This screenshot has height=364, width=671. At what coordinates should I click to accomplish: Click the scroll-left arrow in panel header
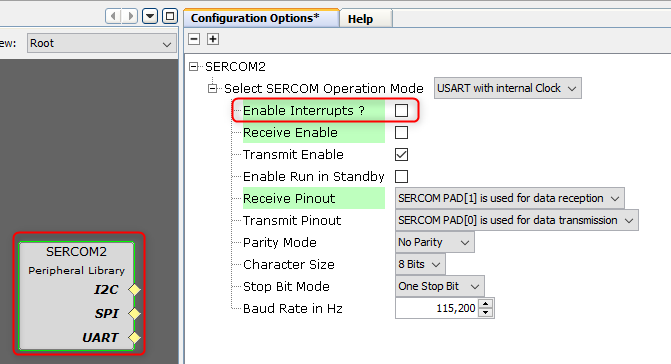coord(113,16)
